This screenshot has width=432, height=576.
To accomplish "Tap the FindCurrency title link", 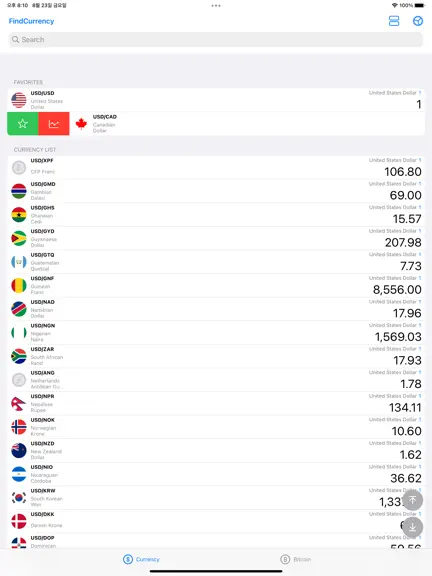I will (x=31, y=21).
